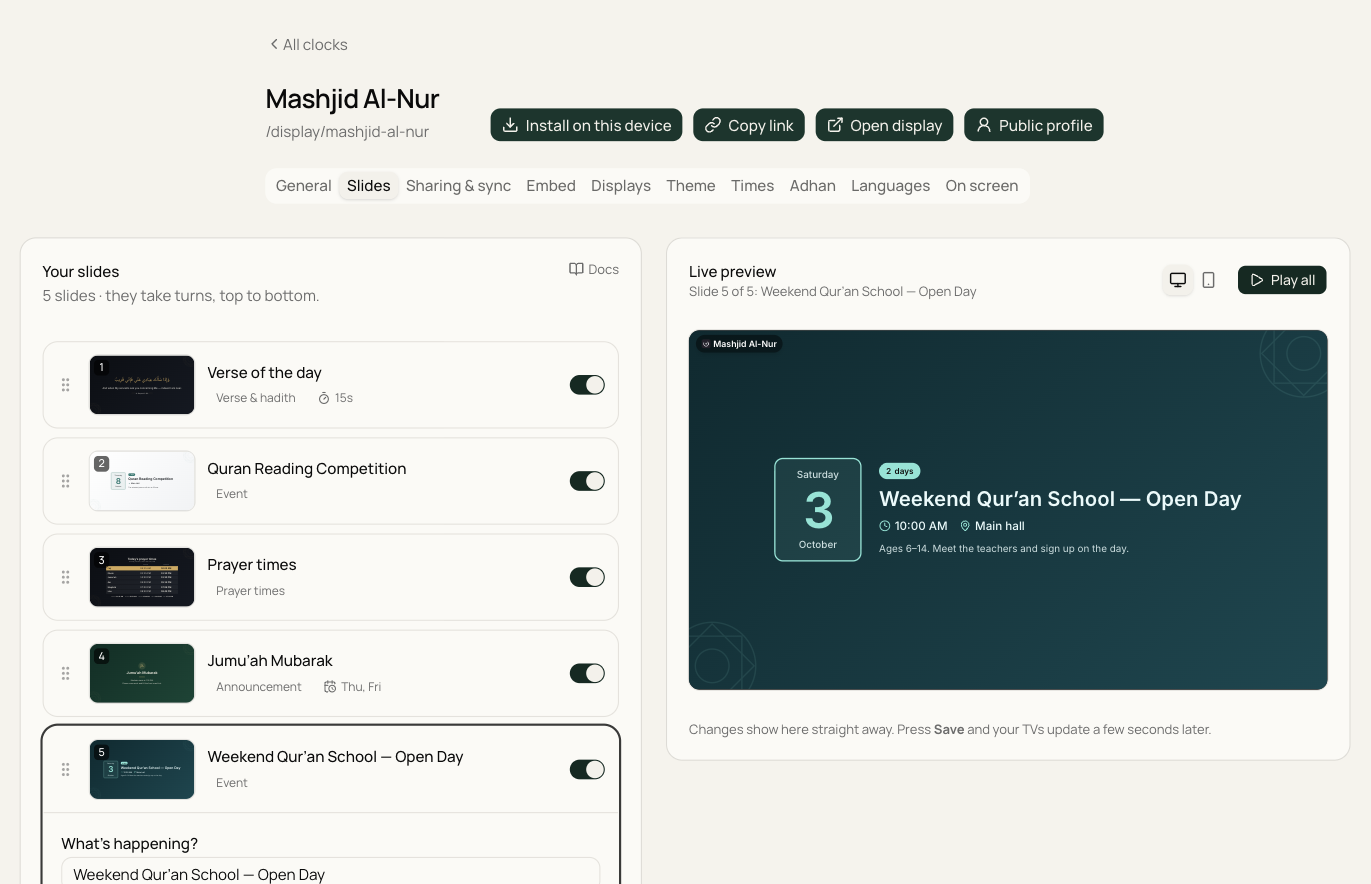Switch to the Displays tab

(621, 185)
